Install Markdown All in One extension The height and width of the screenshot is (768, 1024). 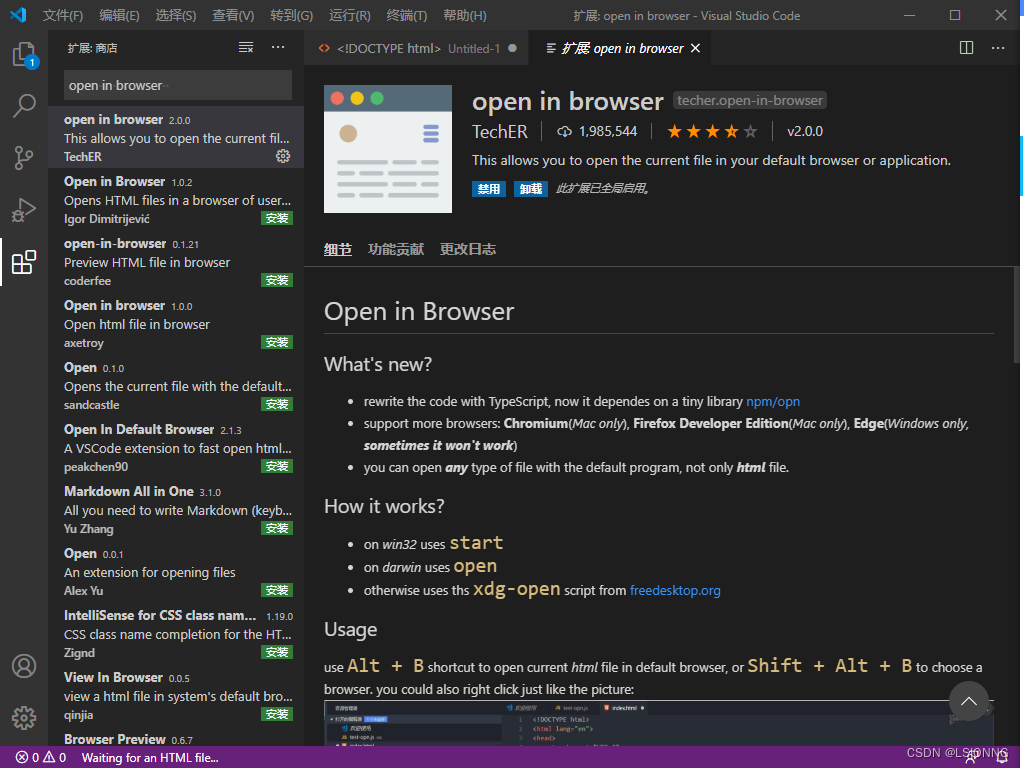[277, 528]
